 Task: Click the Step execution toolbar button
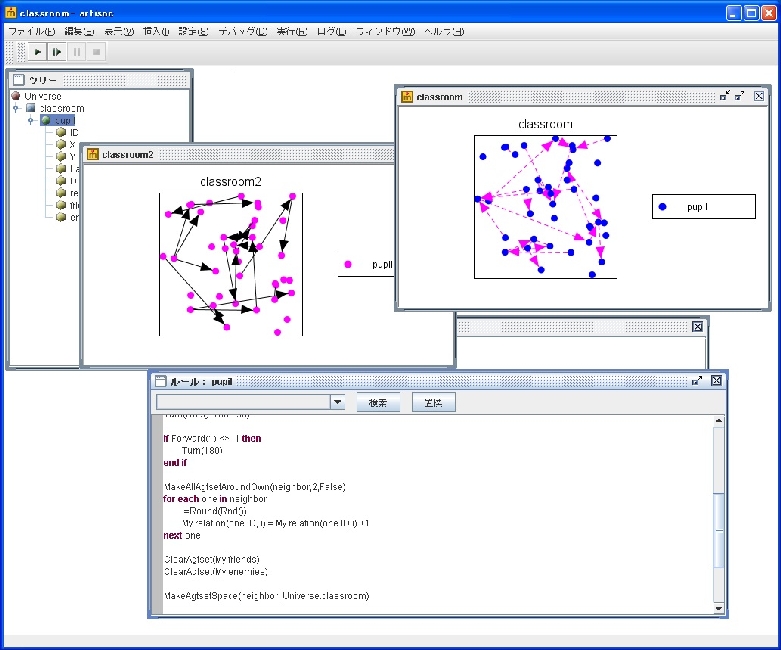pyautogui.click(x=57, y=51)
